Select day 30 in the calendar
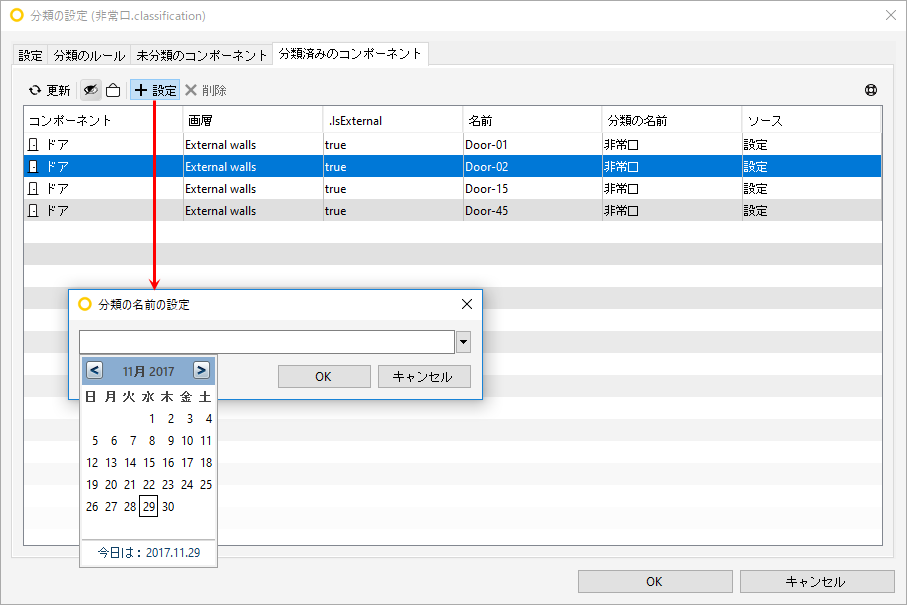 pos(168,506)
